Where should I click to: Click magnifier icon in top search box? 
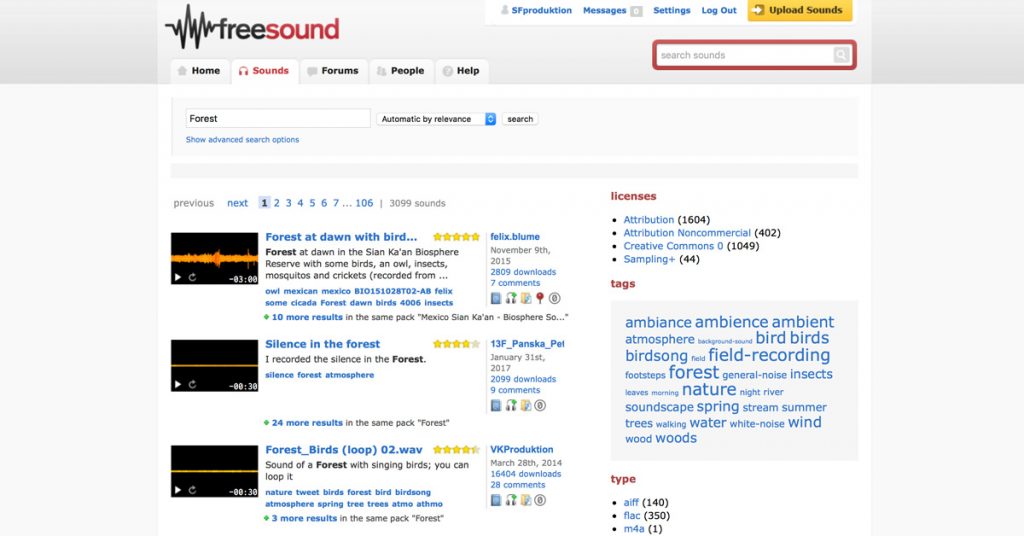tap(841, 55)
